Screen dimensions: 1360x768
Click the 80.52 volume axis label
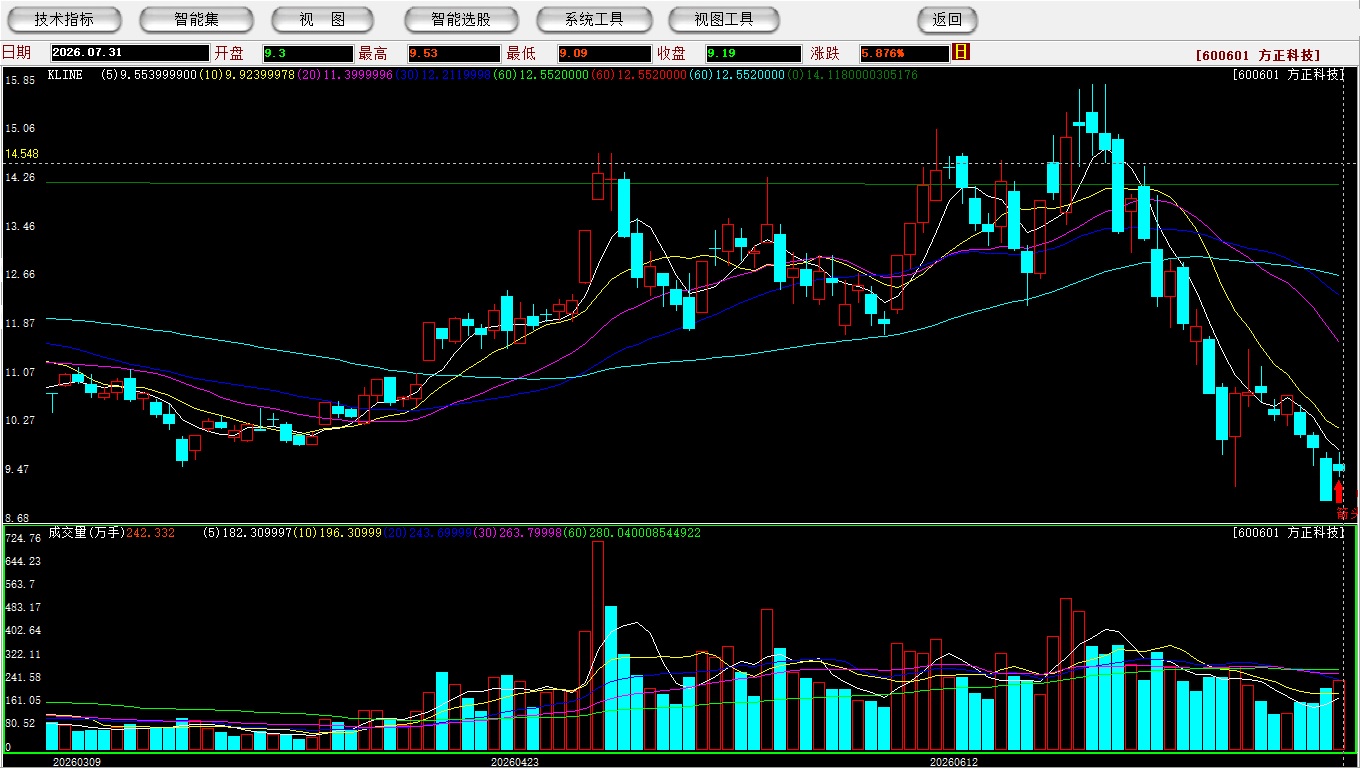19,723
